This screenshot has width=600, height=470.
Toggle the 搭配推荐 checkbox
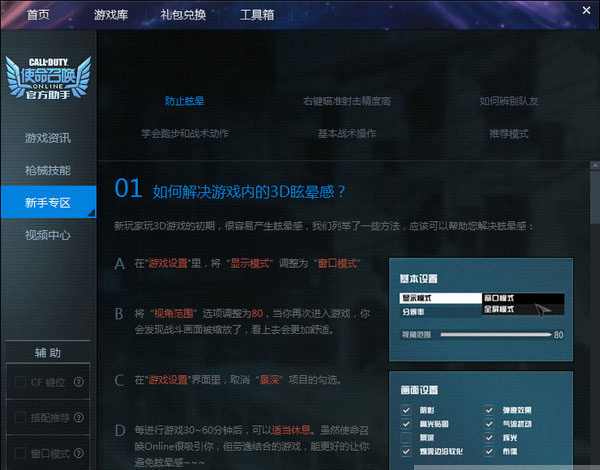20,417
